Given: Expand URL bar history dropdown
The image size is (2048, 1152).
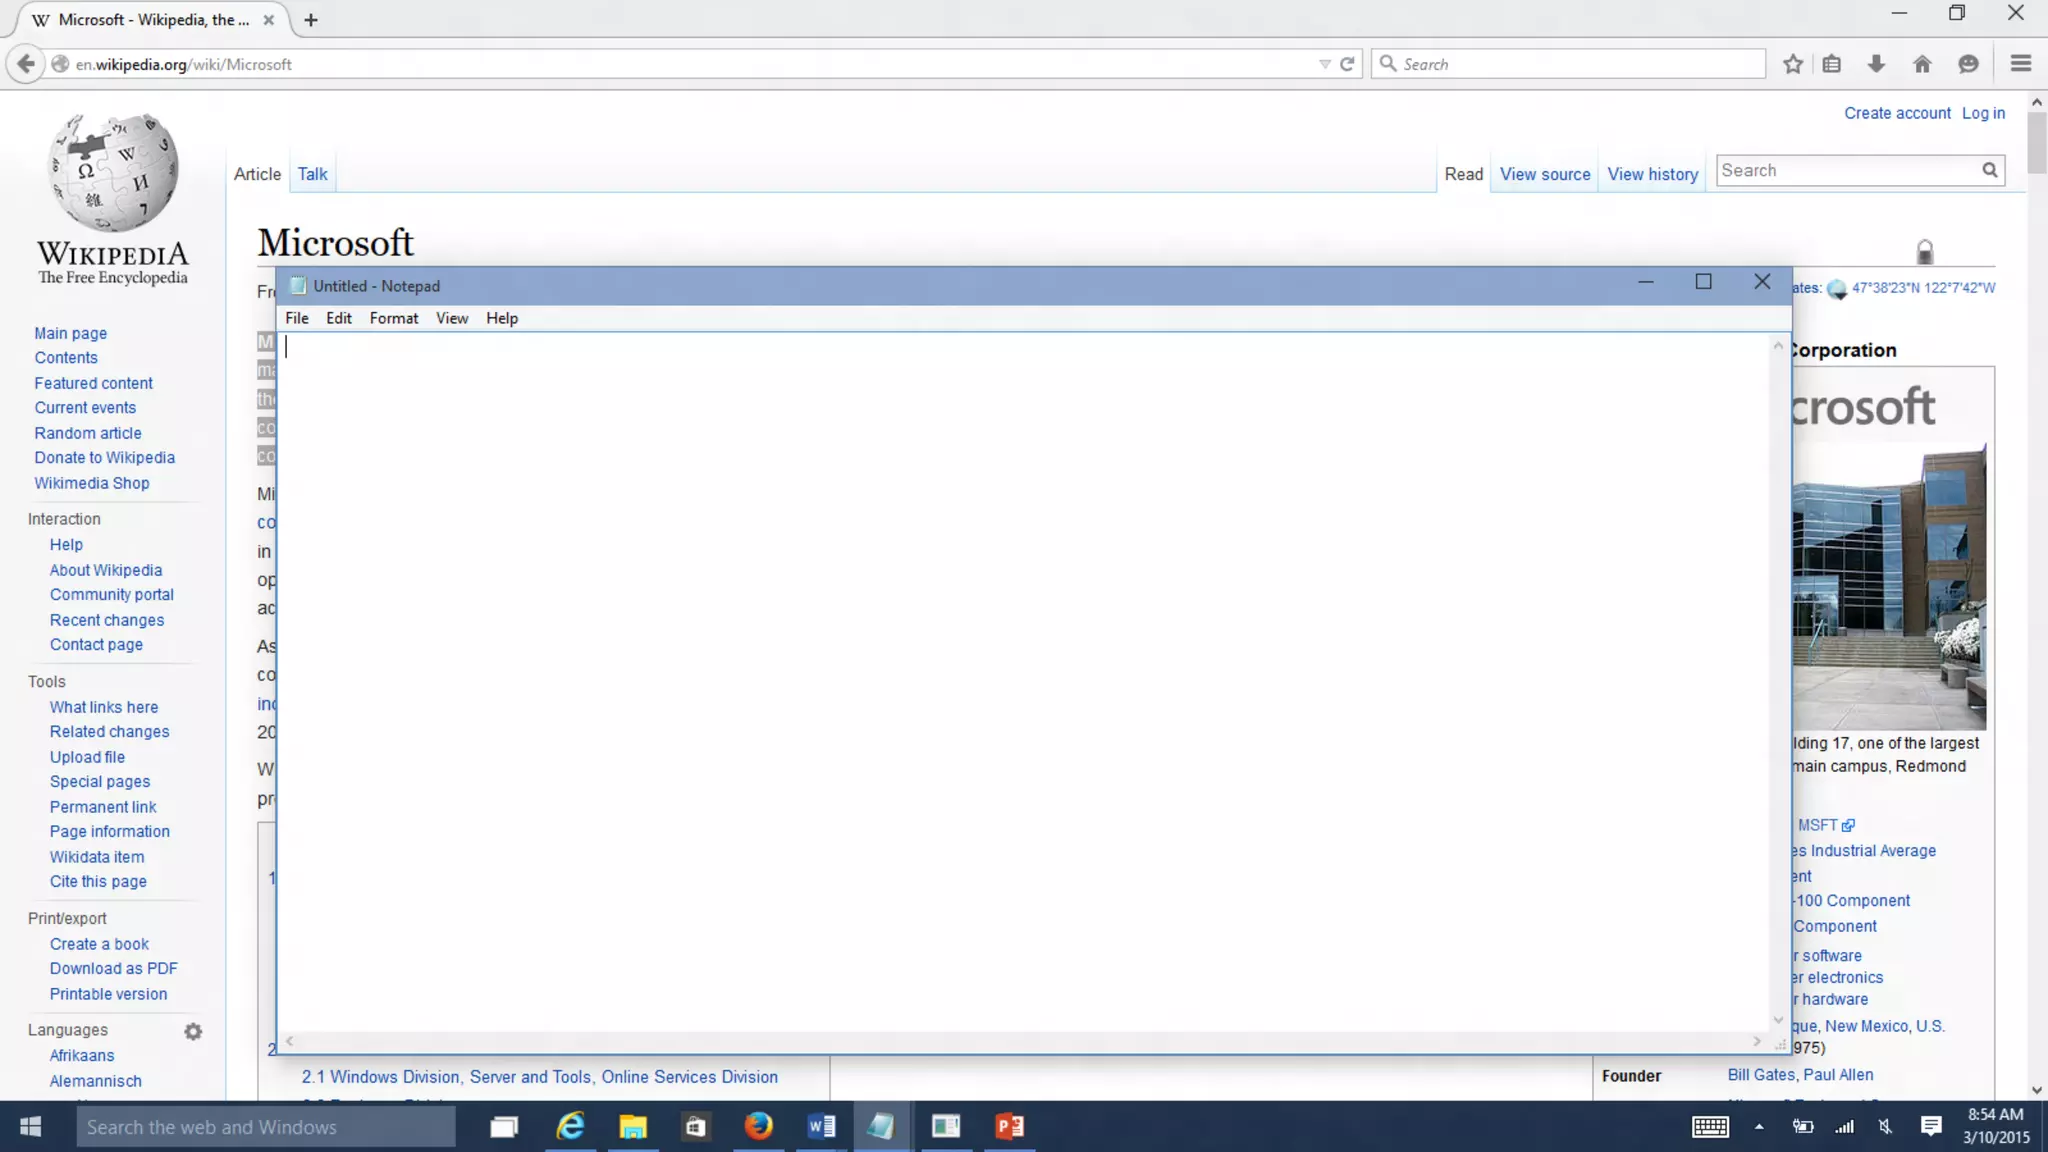Looking at the screenshot, I should click(x=1324, y=64).
